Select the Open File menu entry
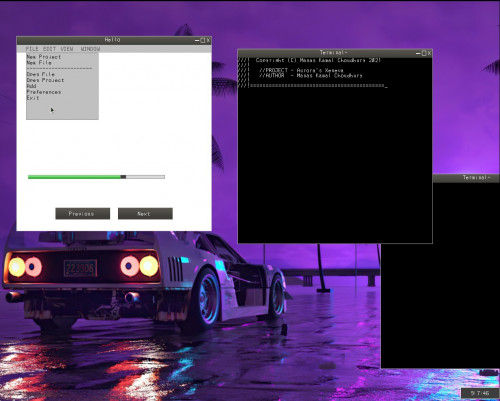This screenshot has width=500, height=401. click(x=40, y=74)
